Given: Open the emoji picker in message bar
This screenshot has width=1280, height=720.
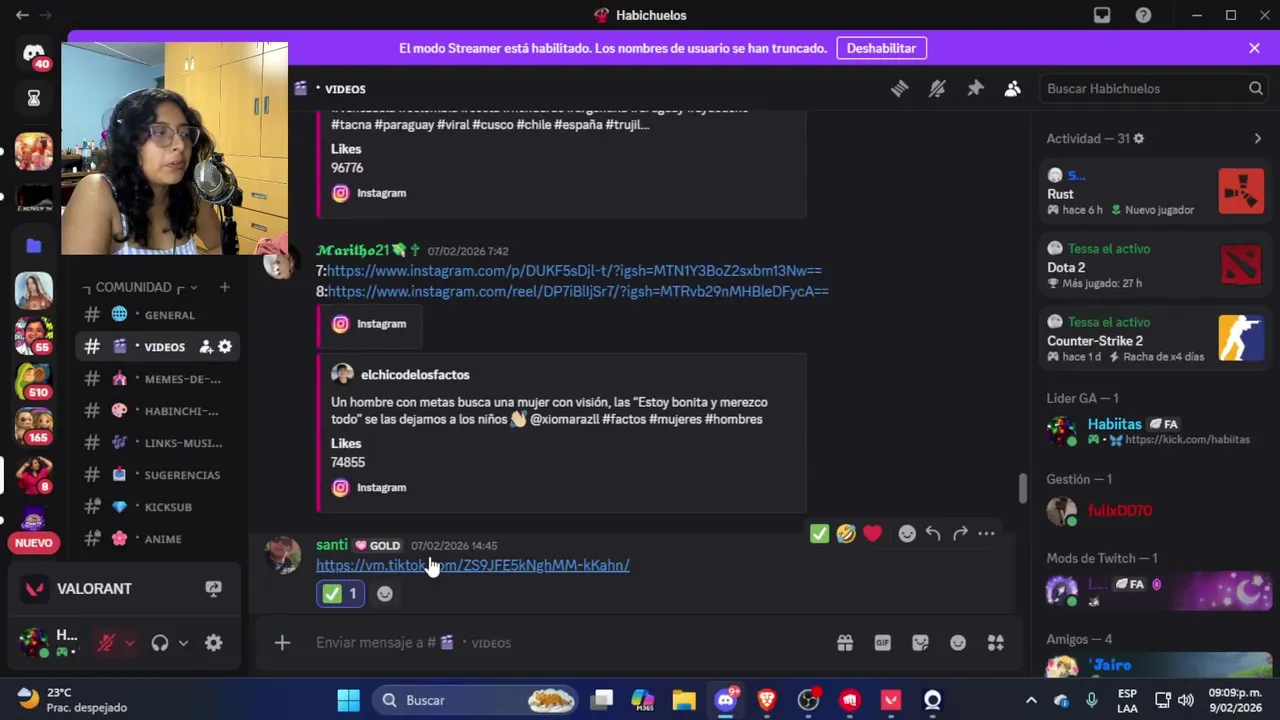Looking at the screenshot, I should click(958, 643).
